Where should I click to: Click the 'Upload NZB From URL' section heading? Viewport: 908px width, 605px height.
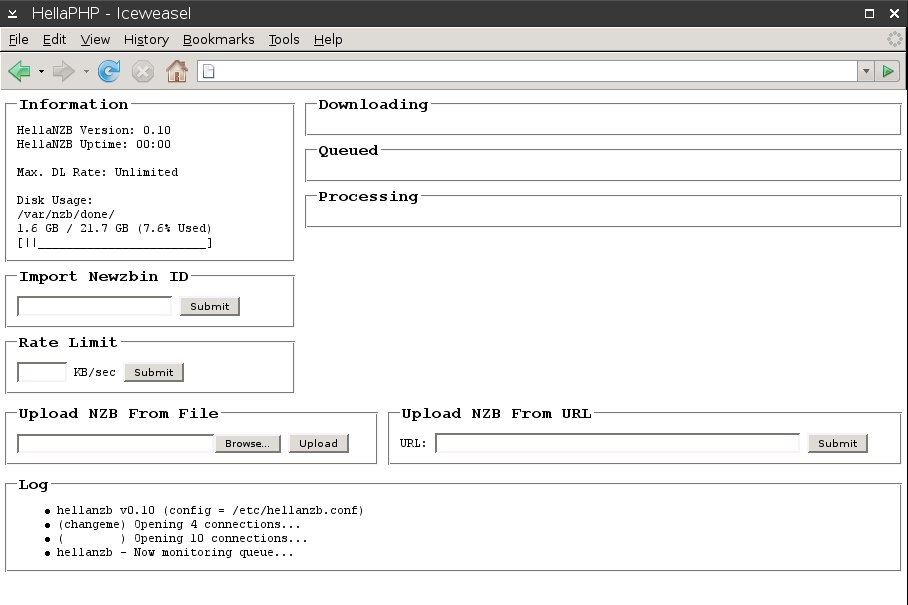pyautogui.click(x=496, y=414)
